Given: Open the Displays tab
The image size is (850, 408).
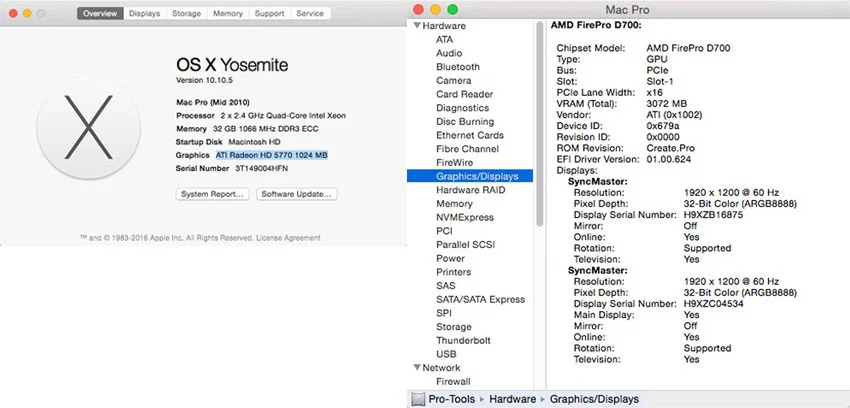Looking at the screenshot, I should pyautogui.click(x=144, y=14).
